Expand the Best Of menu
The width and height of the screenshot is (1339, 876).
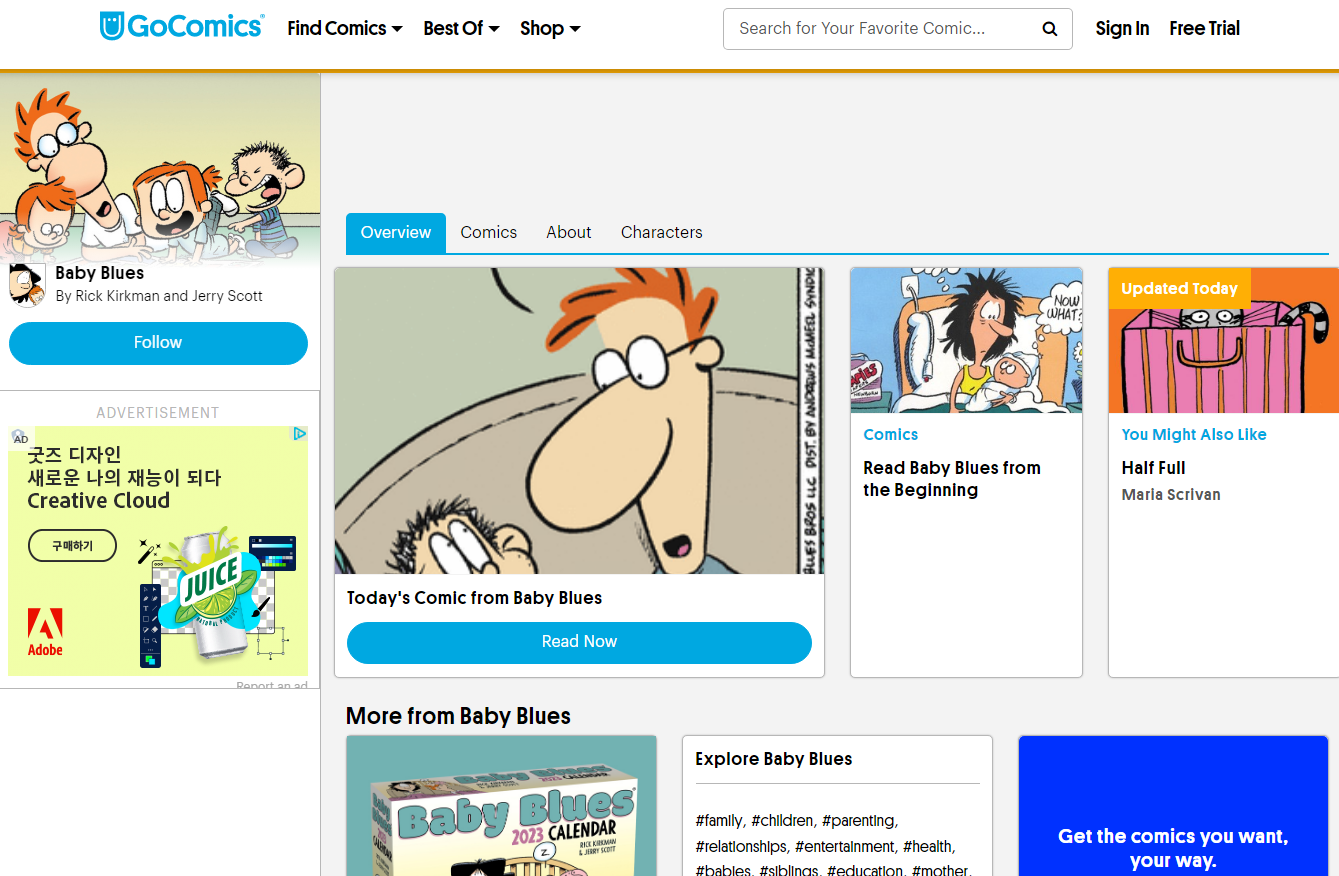coord(461,29)
